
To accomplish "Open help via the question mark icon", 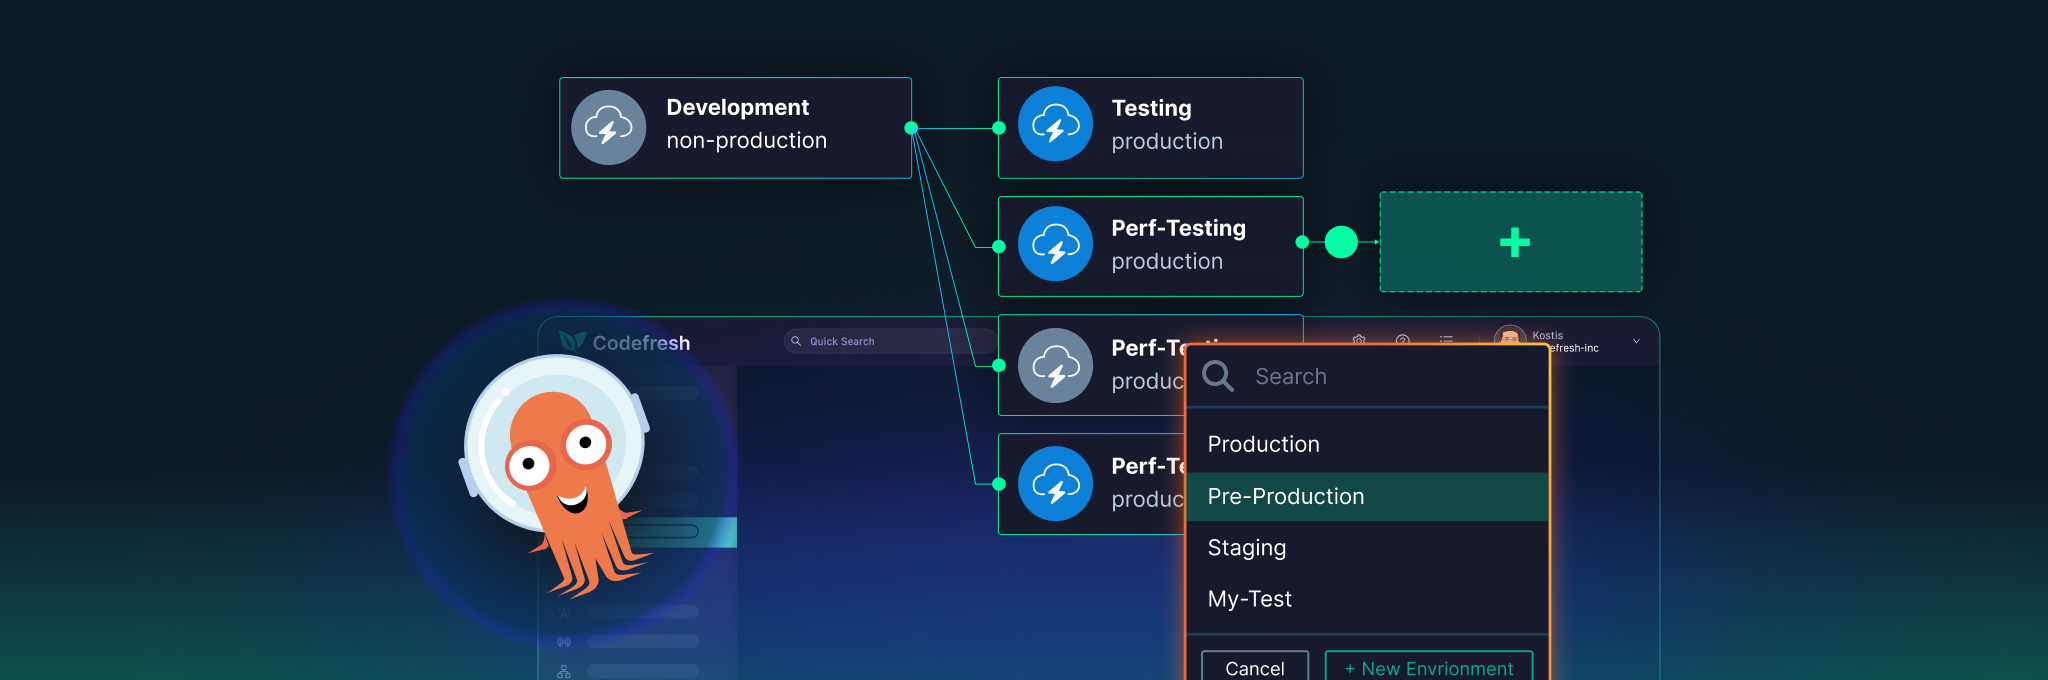I will click(x=1403, y=340).
